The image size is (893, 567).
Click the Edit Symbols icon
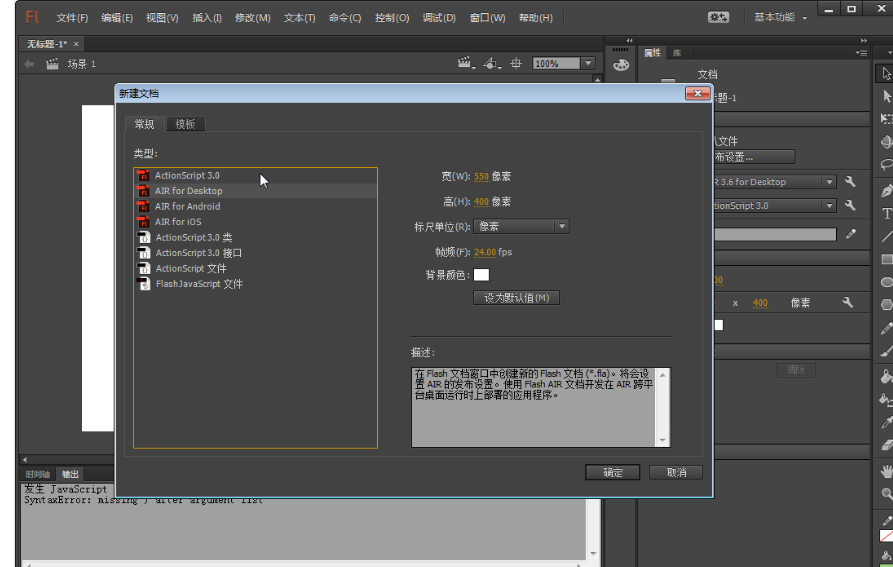(x=491, y=63)
